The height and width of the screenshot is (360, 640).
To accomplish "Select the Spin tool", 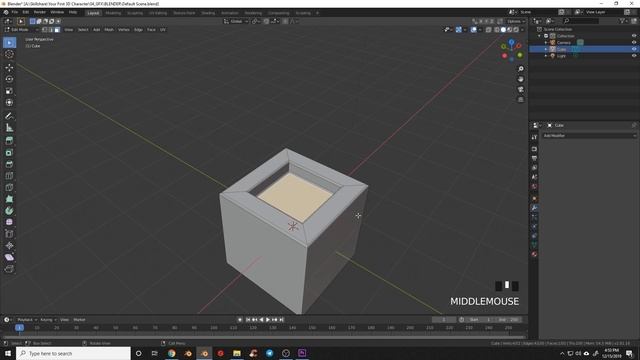I will [x=9, y=211].
